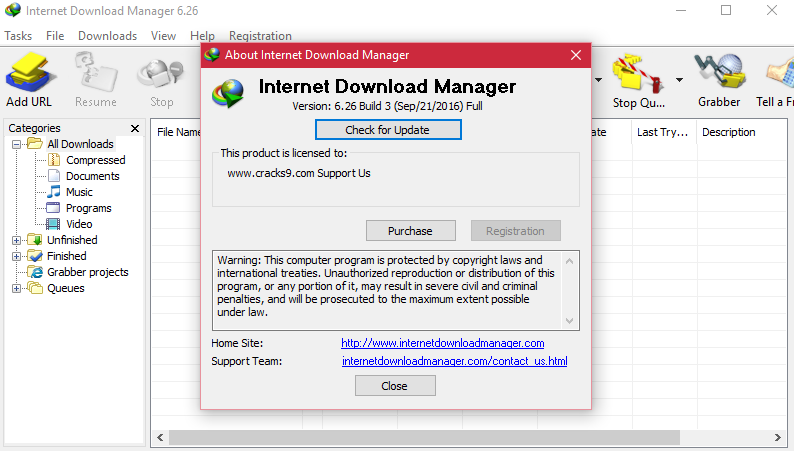
Task: Open the Support Team contact_us.html link
Action: tap(455, 361)
